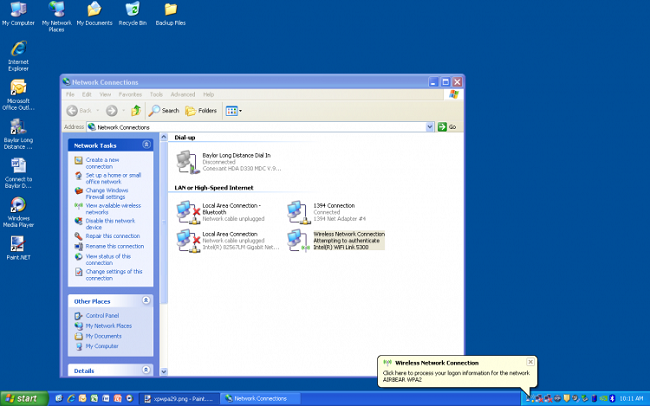Screen dimensions: 650x406
Task: Open My Network Places in Other Places
Action: [109, 326]
